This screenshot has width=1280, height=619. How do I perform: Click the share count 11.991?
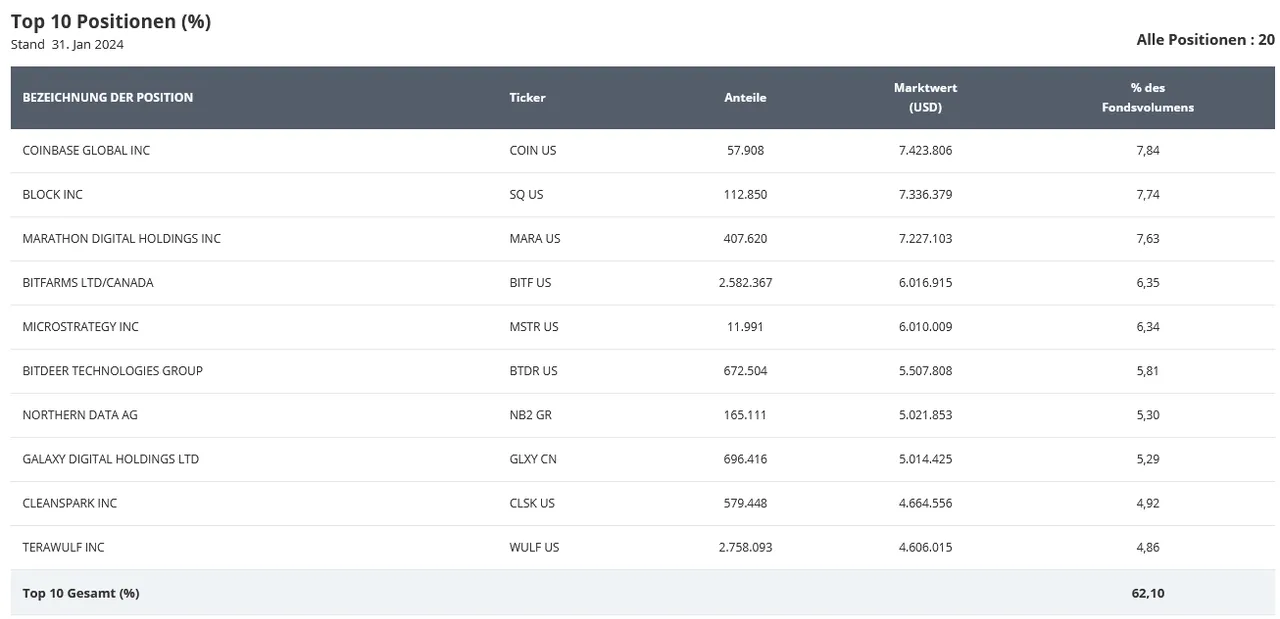click(745, 326)
